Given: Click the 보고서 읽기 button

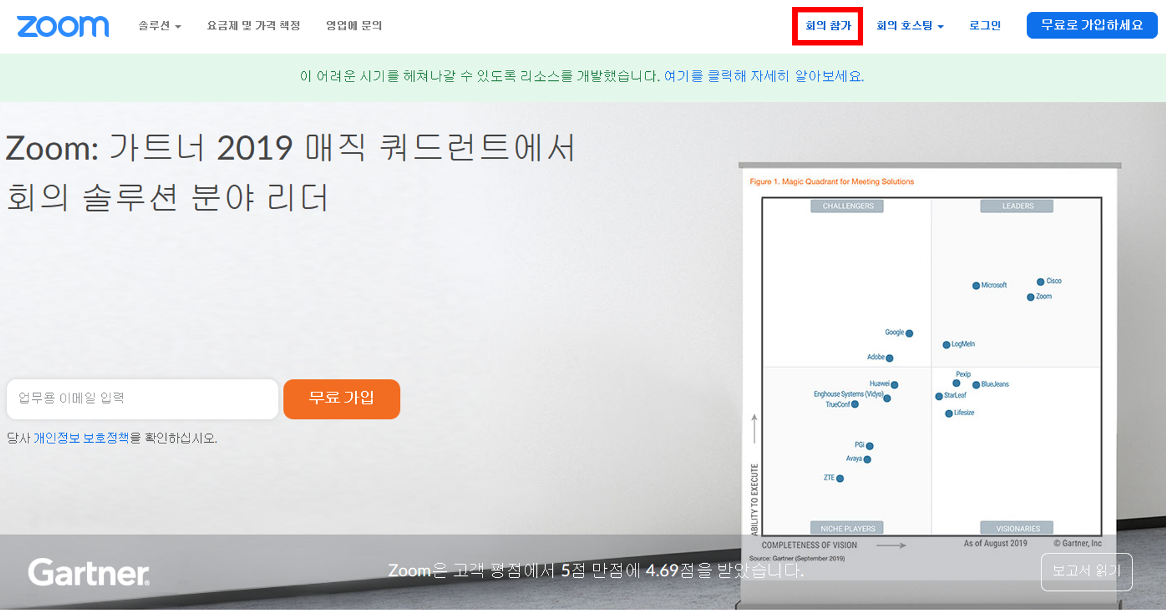Looking at the screenshot, I should pos(1086,572).
